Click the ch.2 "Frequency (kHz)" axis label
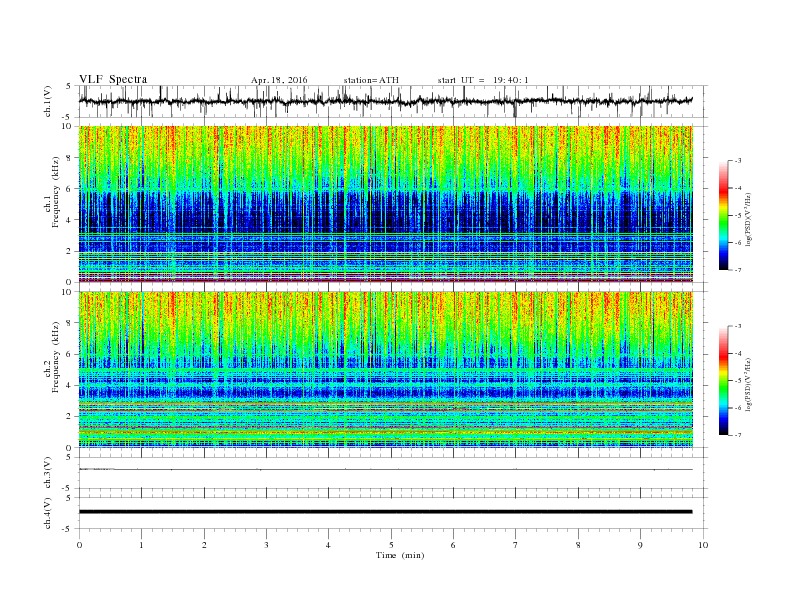Screen dimensions: 792x612 pos(55,356)
